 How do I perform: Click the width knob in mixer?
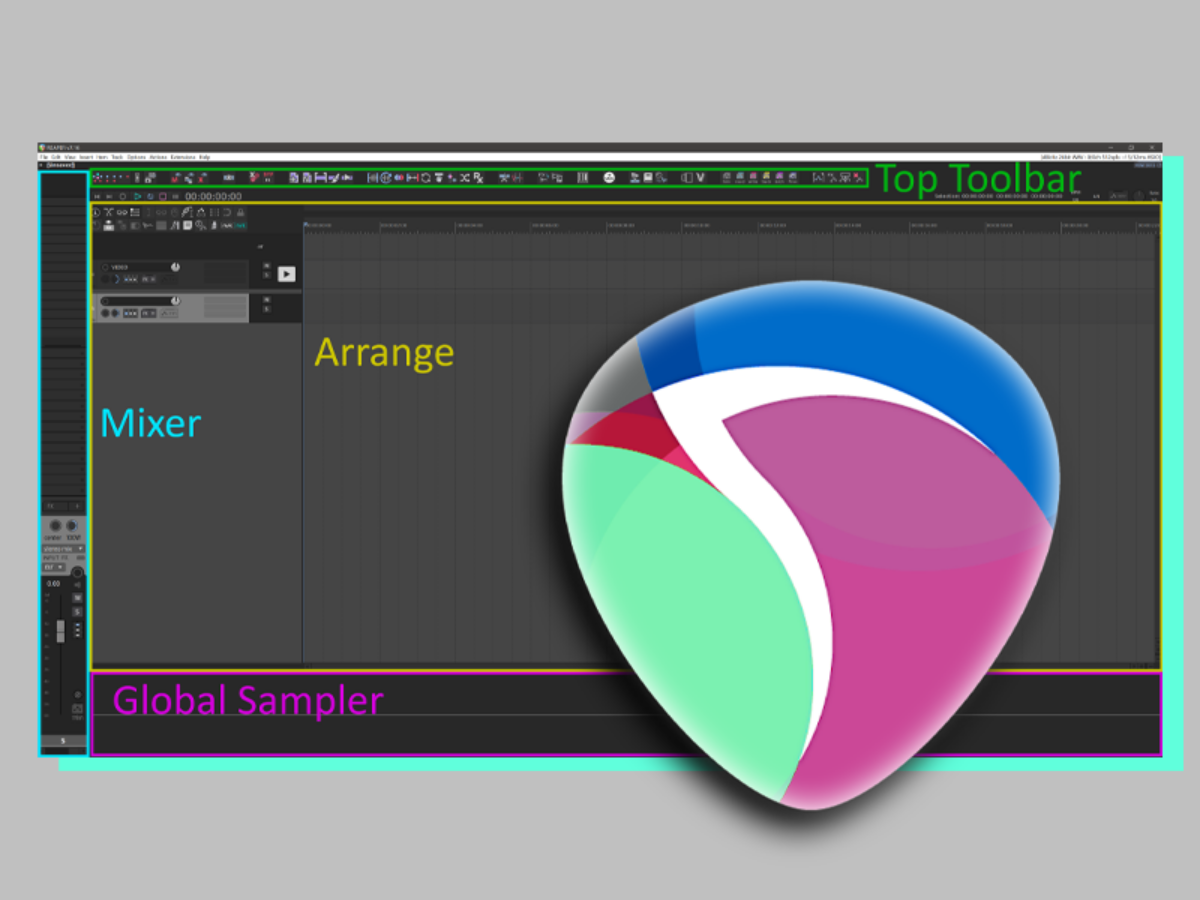(x=72, y=526)
